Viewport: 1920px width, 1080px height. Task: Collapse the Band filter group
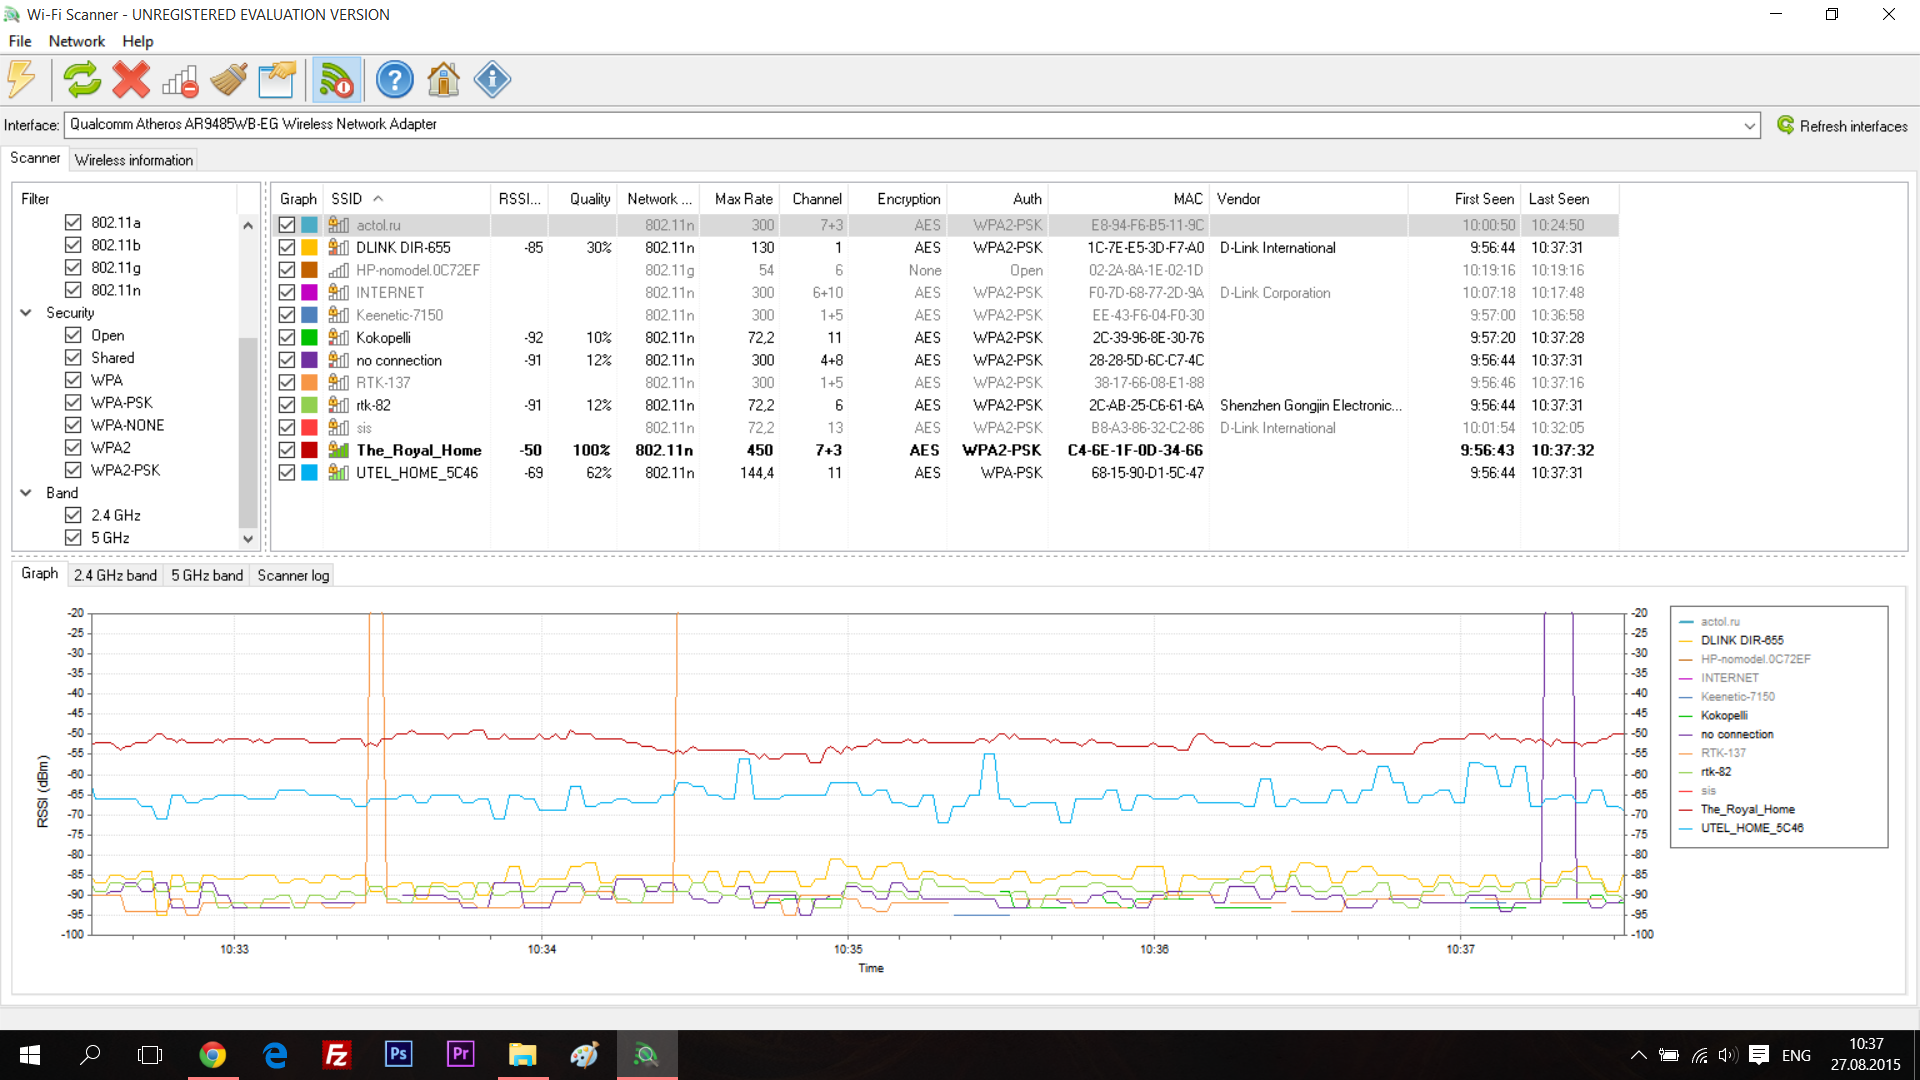(26, 493)
